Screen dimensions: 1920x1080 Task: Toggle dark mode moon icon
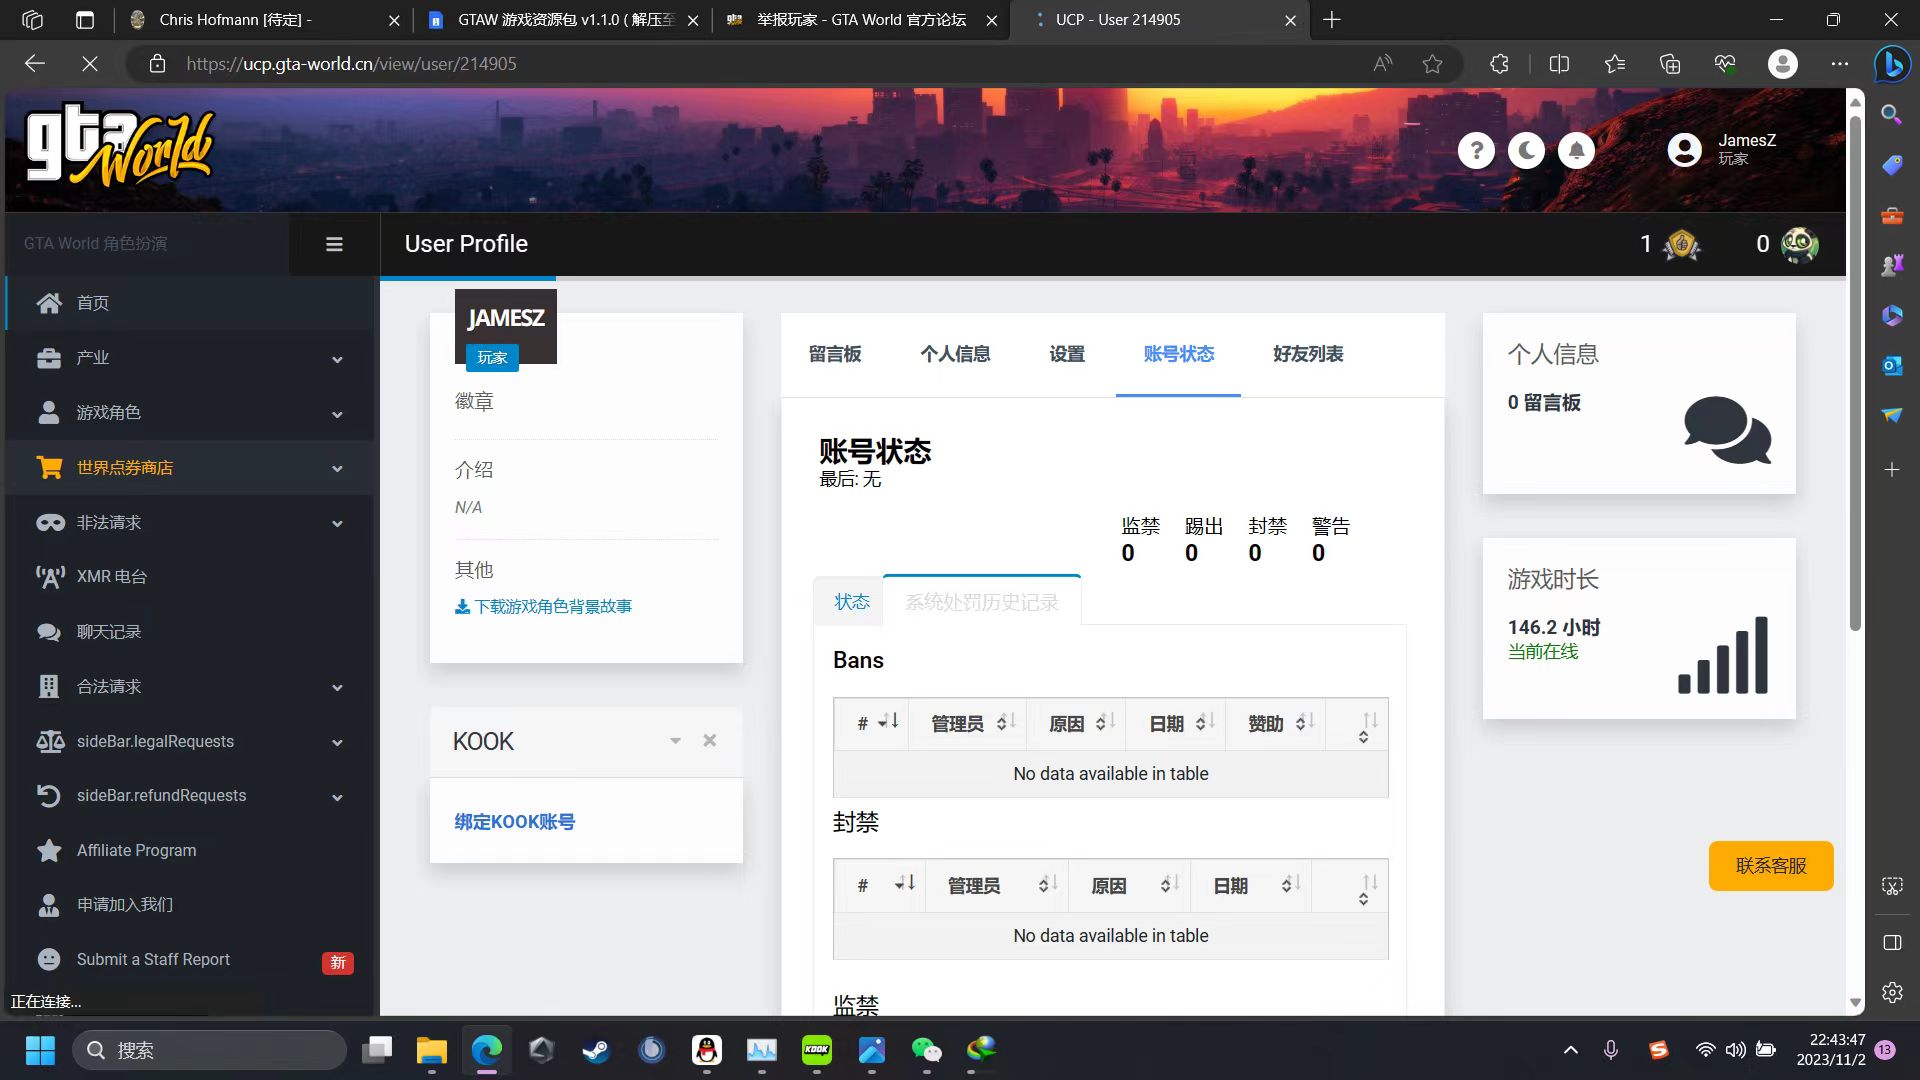pos(1526,151)
